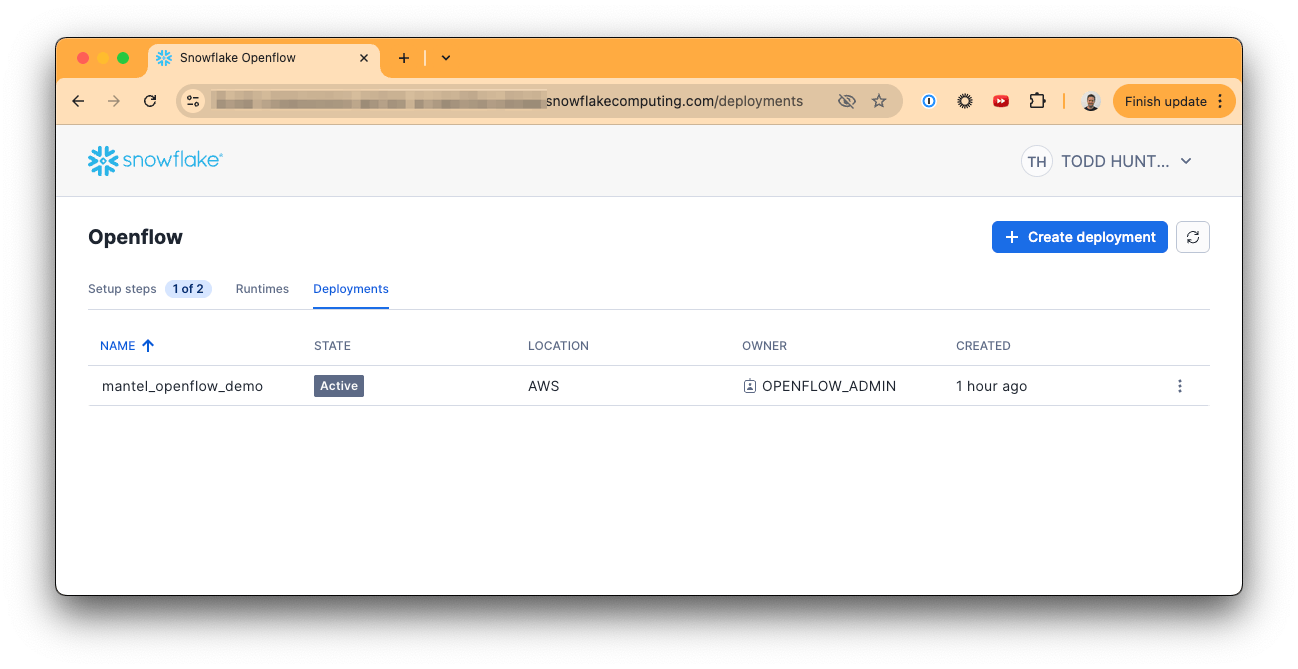Click the sunburst extension icon
The width and height of the screenshot is (1298, 669).
coord(965,101)
